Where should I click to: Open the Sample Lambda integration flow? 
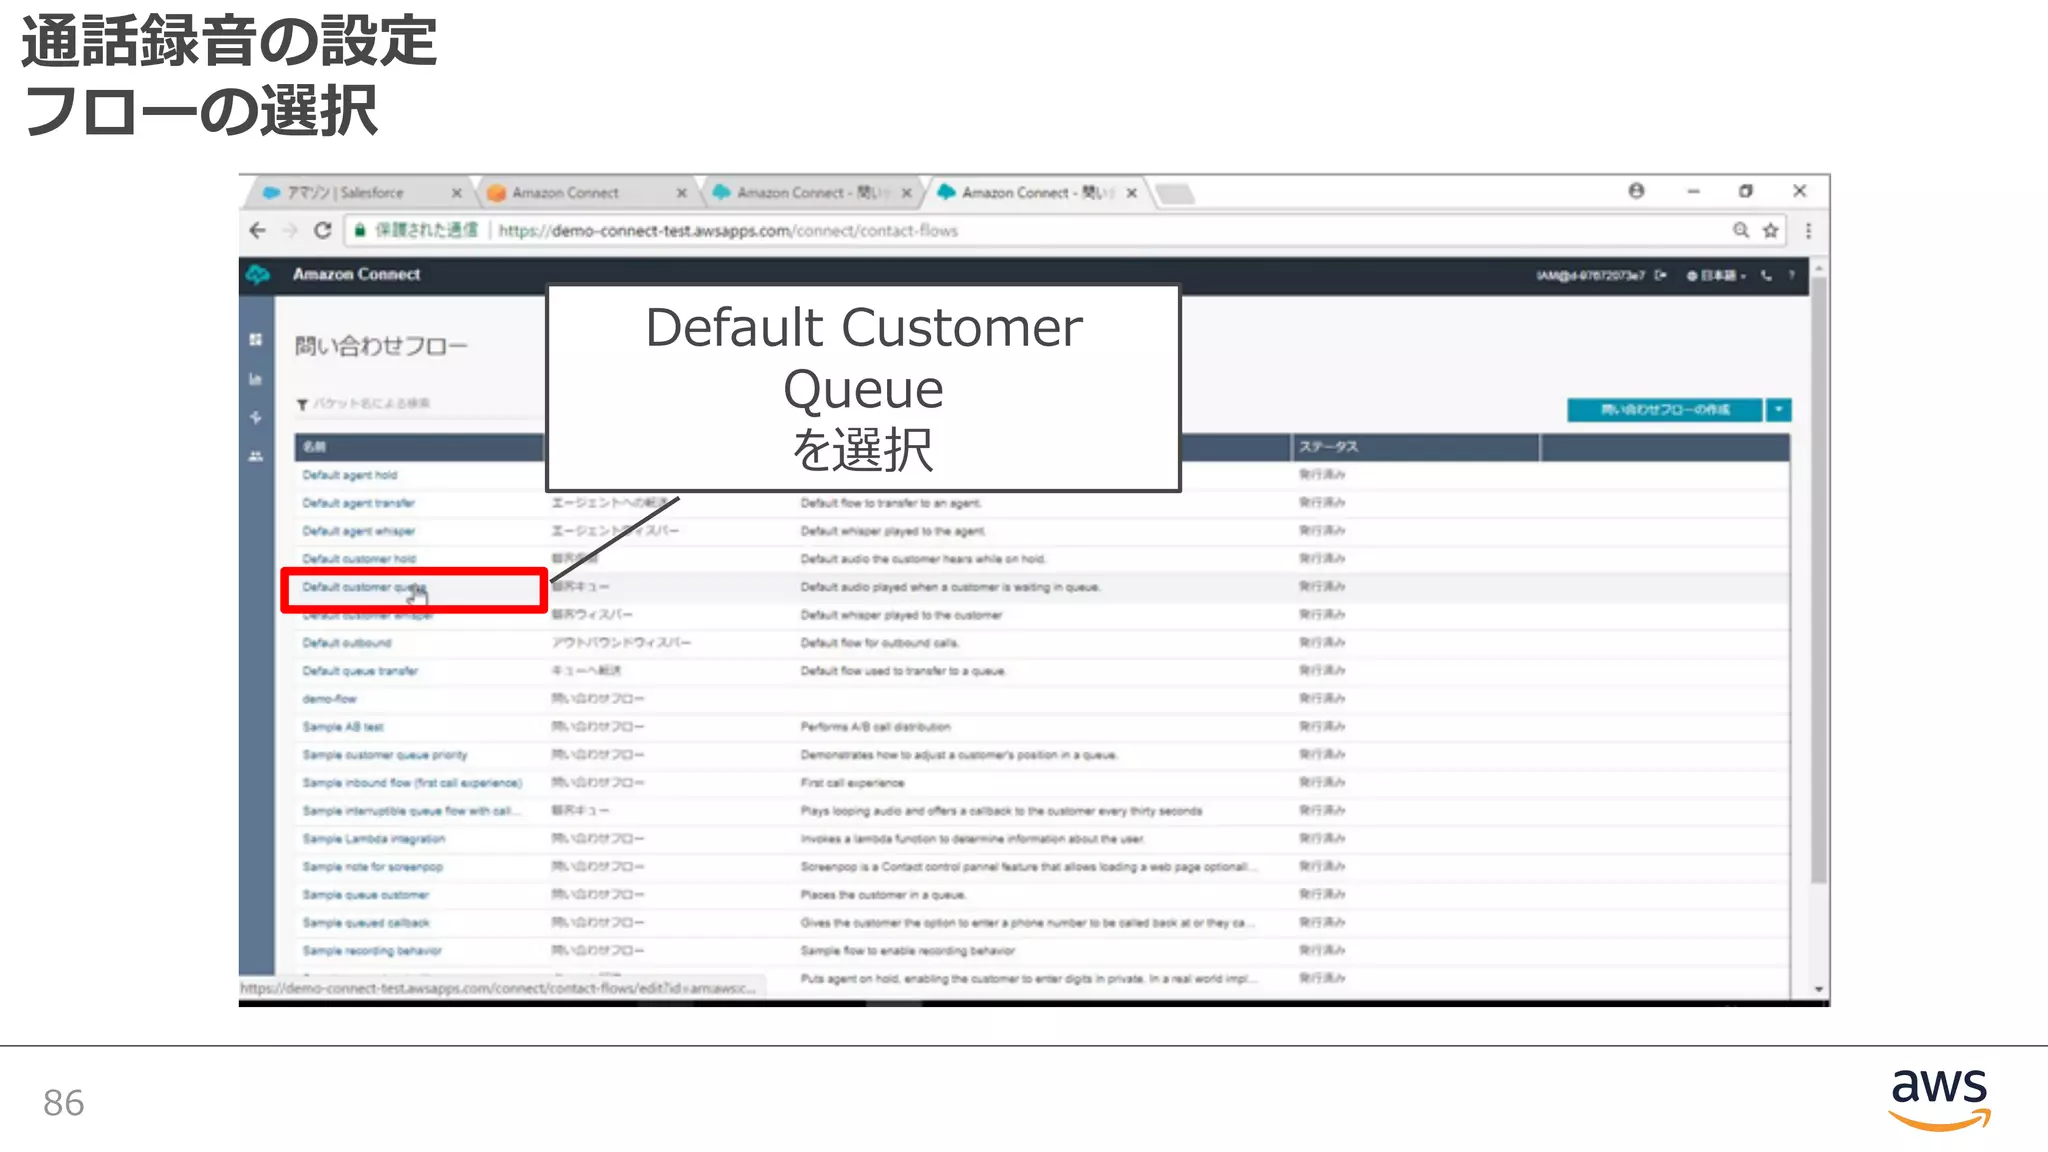click(x=374, y=839)
